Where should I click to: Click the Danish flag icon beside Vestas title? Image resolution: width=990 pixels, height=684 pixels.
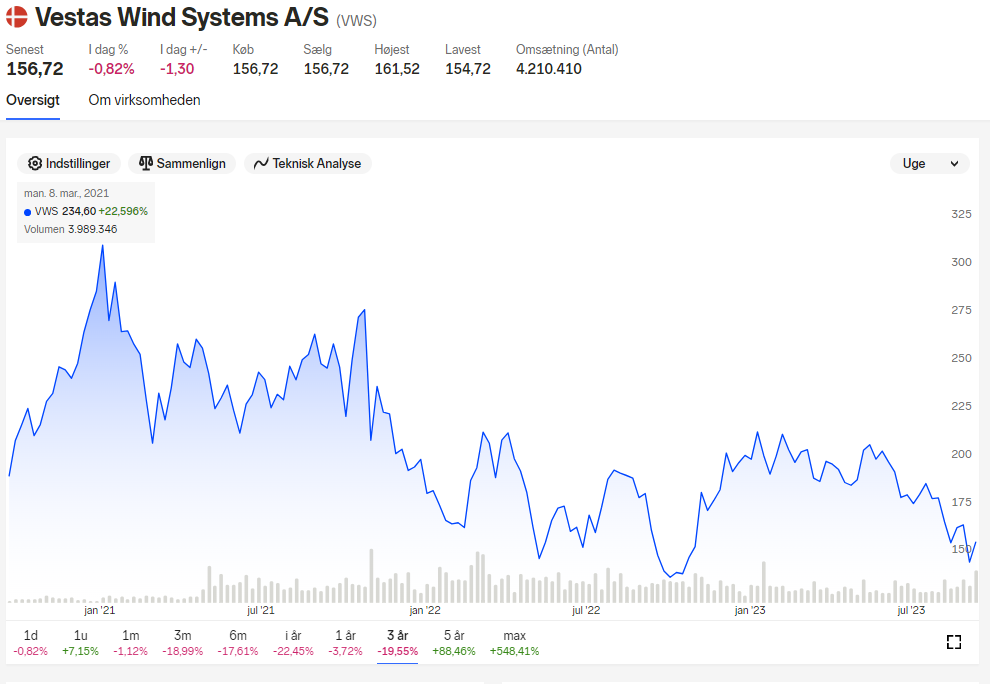point(16,17)
